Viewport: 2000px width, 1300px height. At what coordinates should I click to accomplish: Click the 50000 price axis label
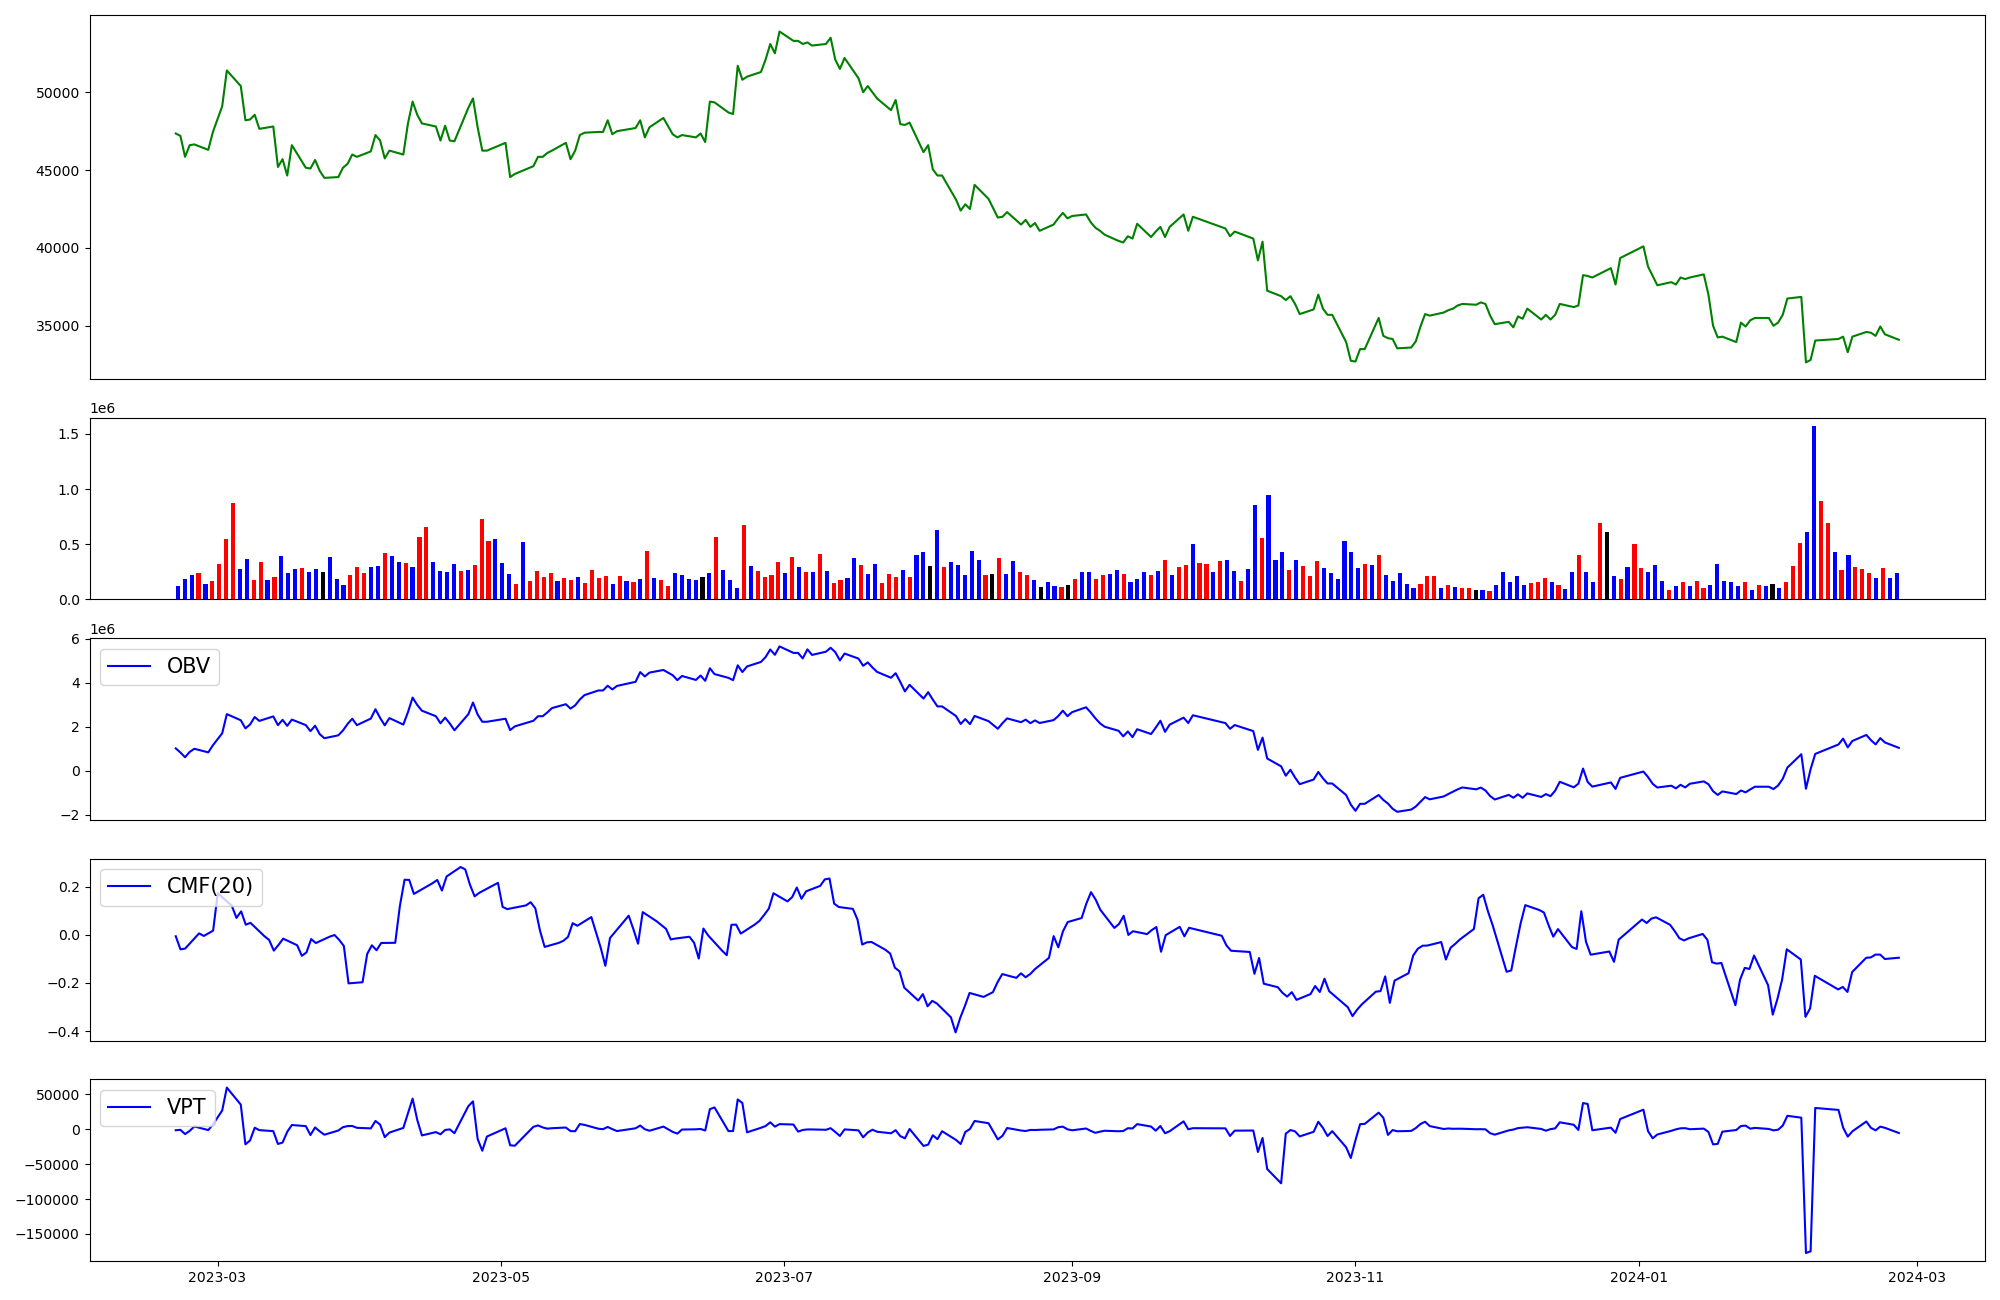click(57, 93)
